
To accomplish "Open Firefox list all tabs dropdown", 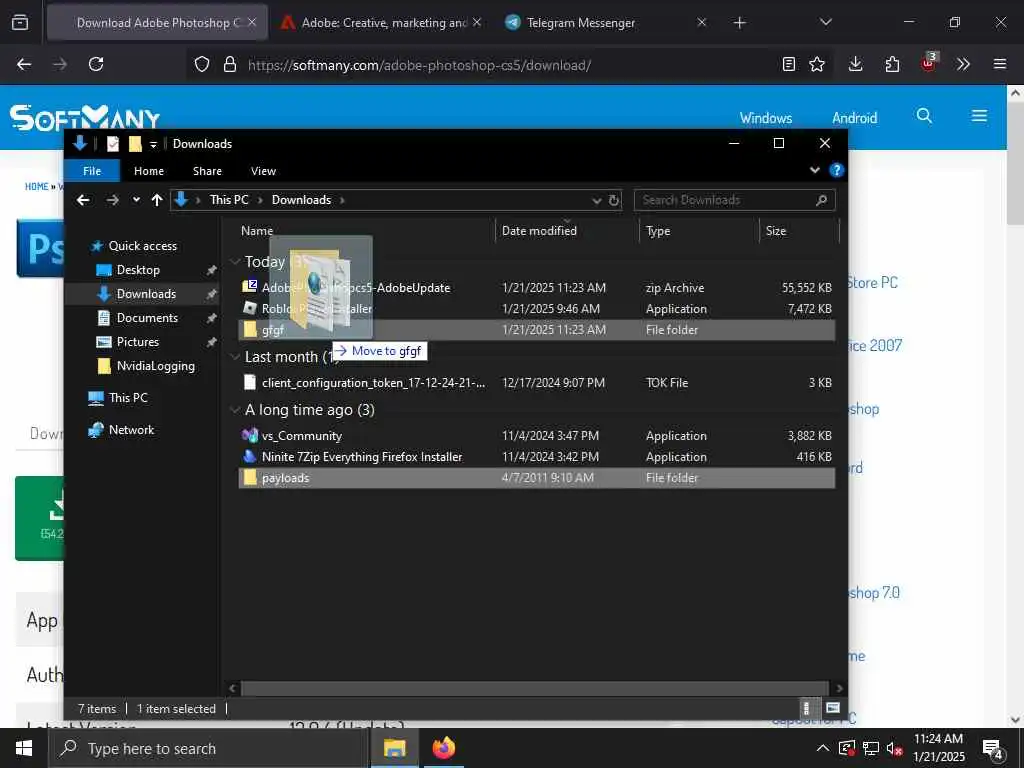I will pos(825,23).
